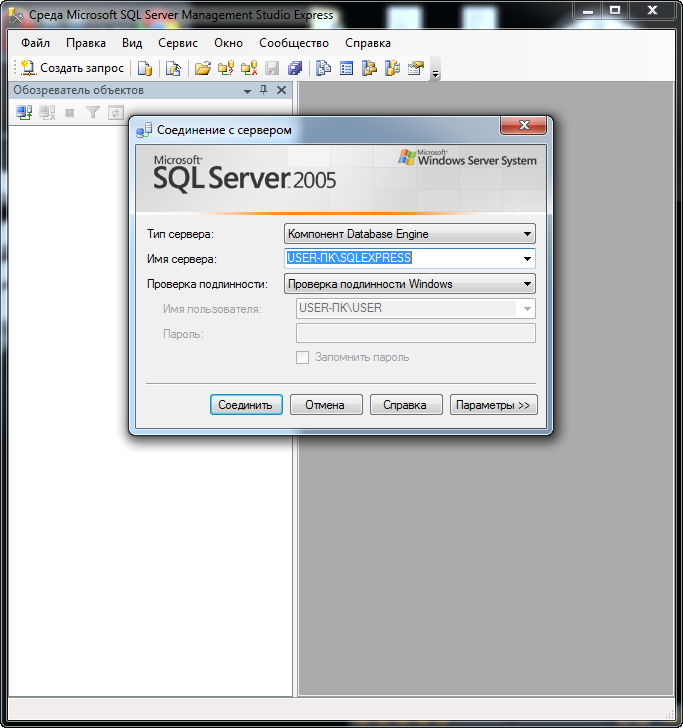Open a file using the folder icon
This screenshot has height=728, width=683.
click(202, 68)
